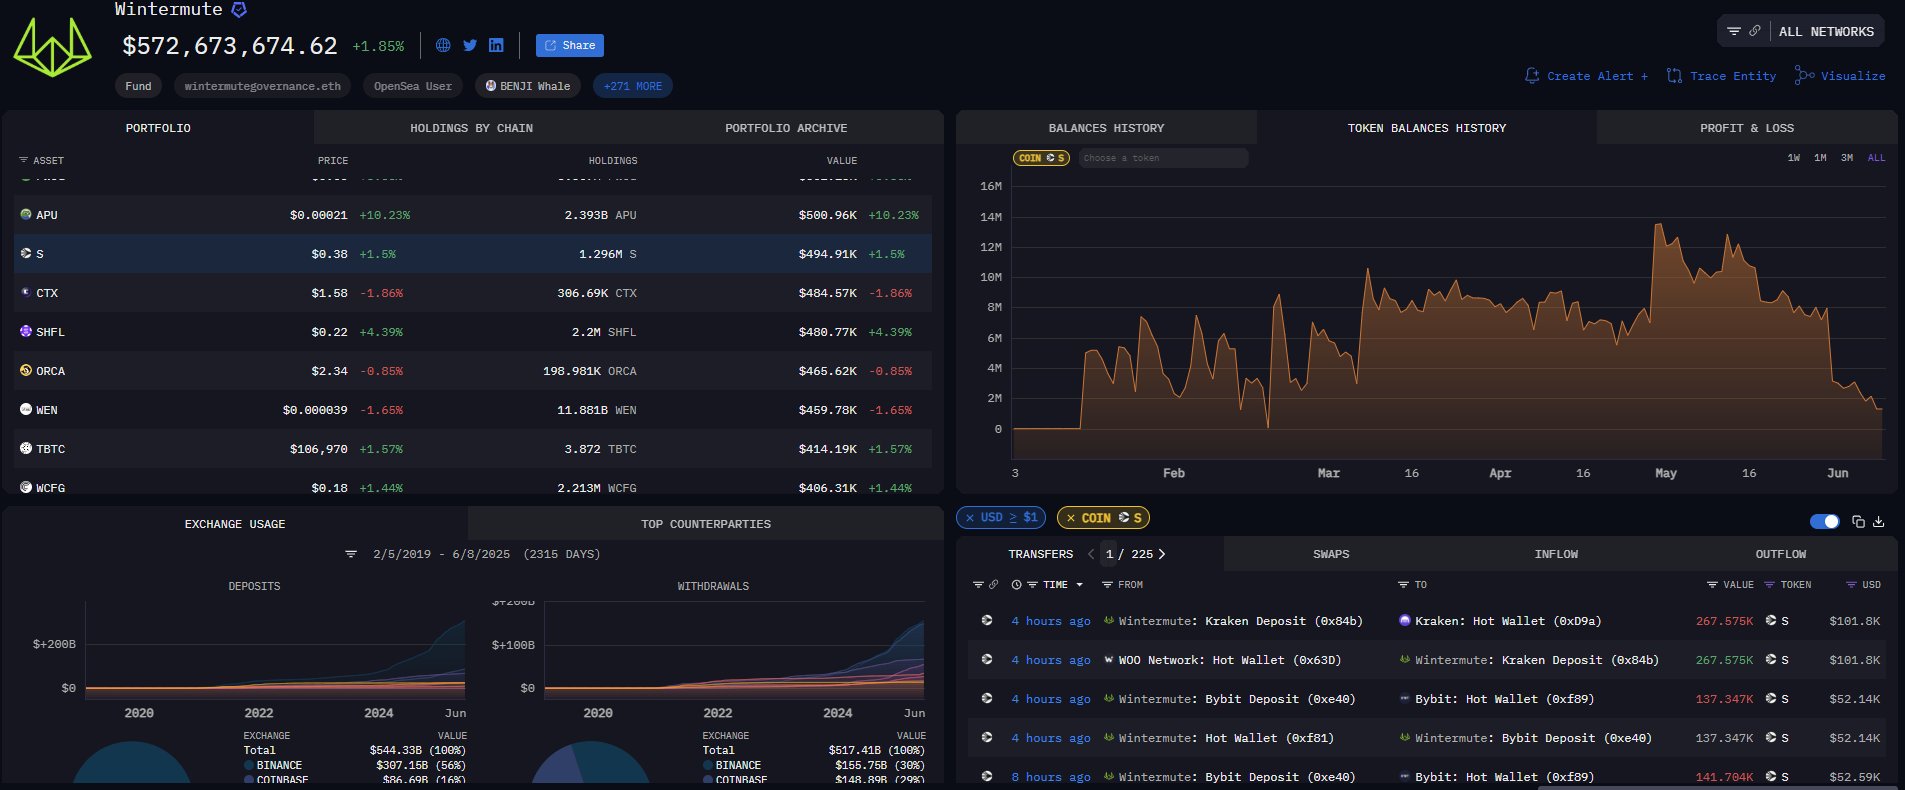Switch to Swaps tab

[1331, 554]
